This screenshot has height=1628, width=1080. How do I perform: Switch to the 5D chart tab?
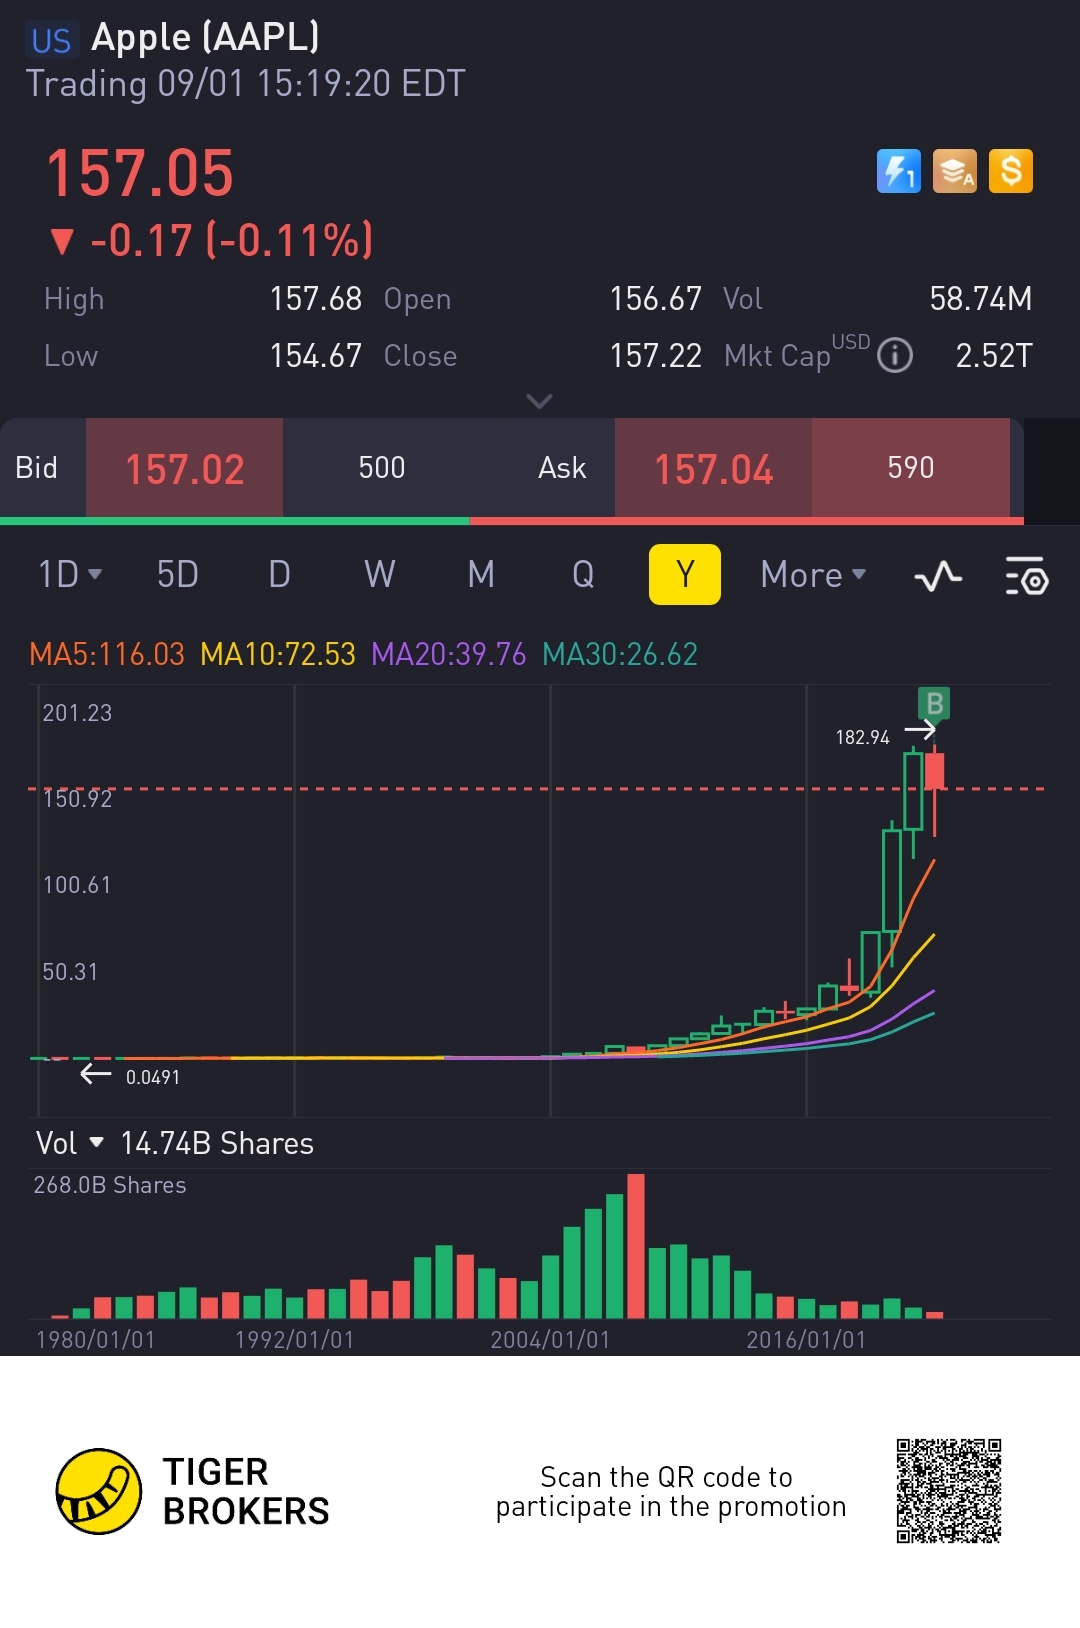pos(177,574)
